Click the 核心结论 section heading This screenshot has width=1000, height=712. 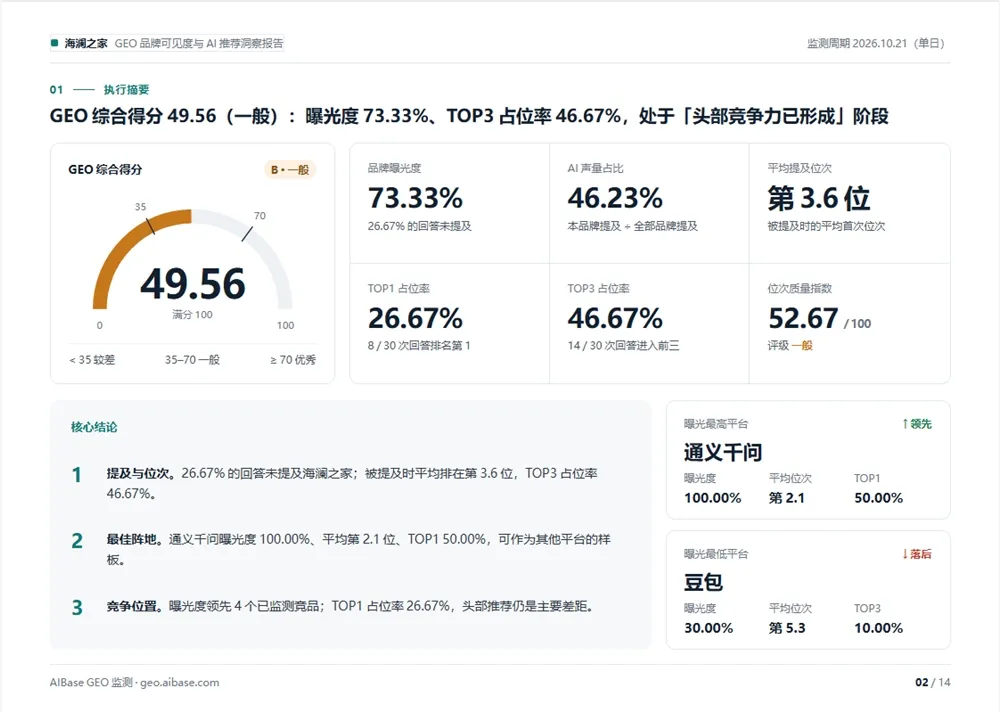(94, 427)
